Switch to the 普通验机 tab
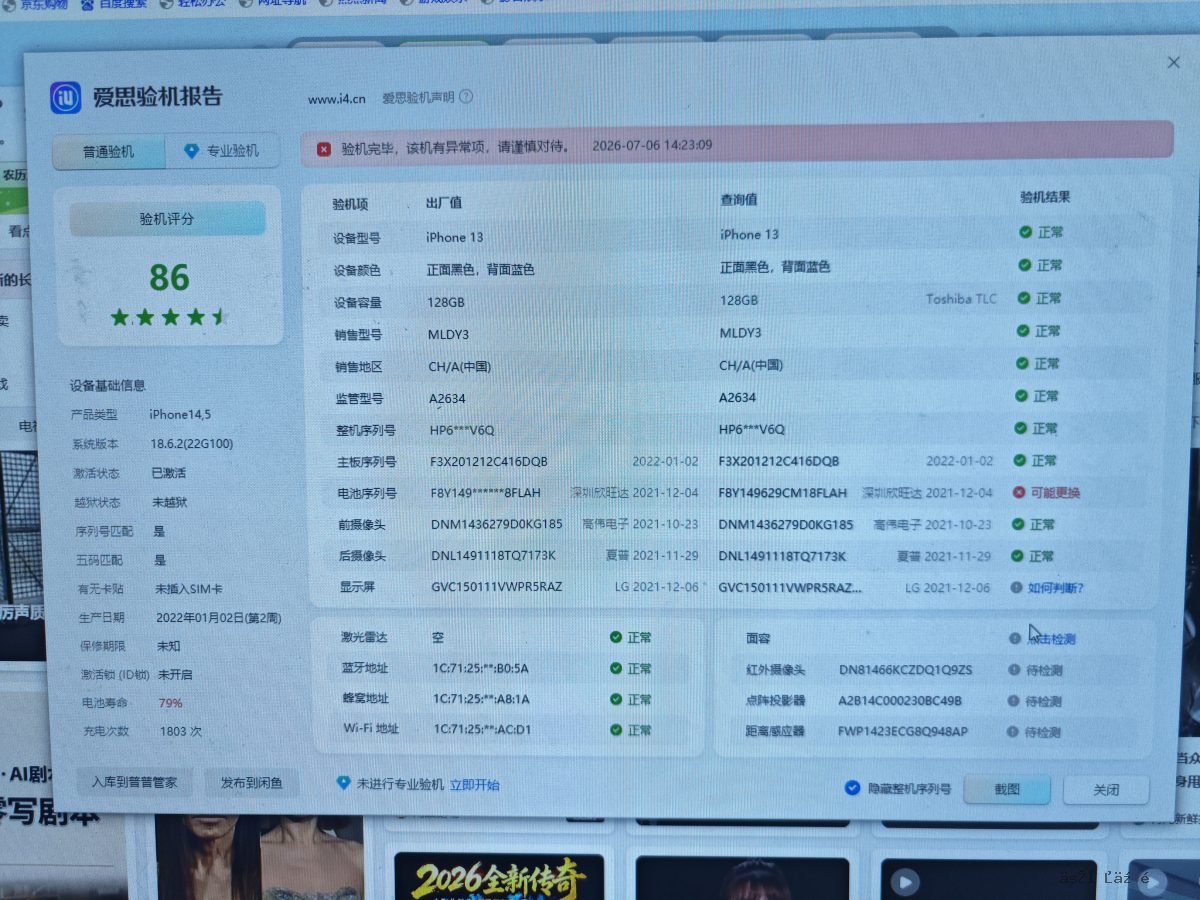 (x=108, y=152)
